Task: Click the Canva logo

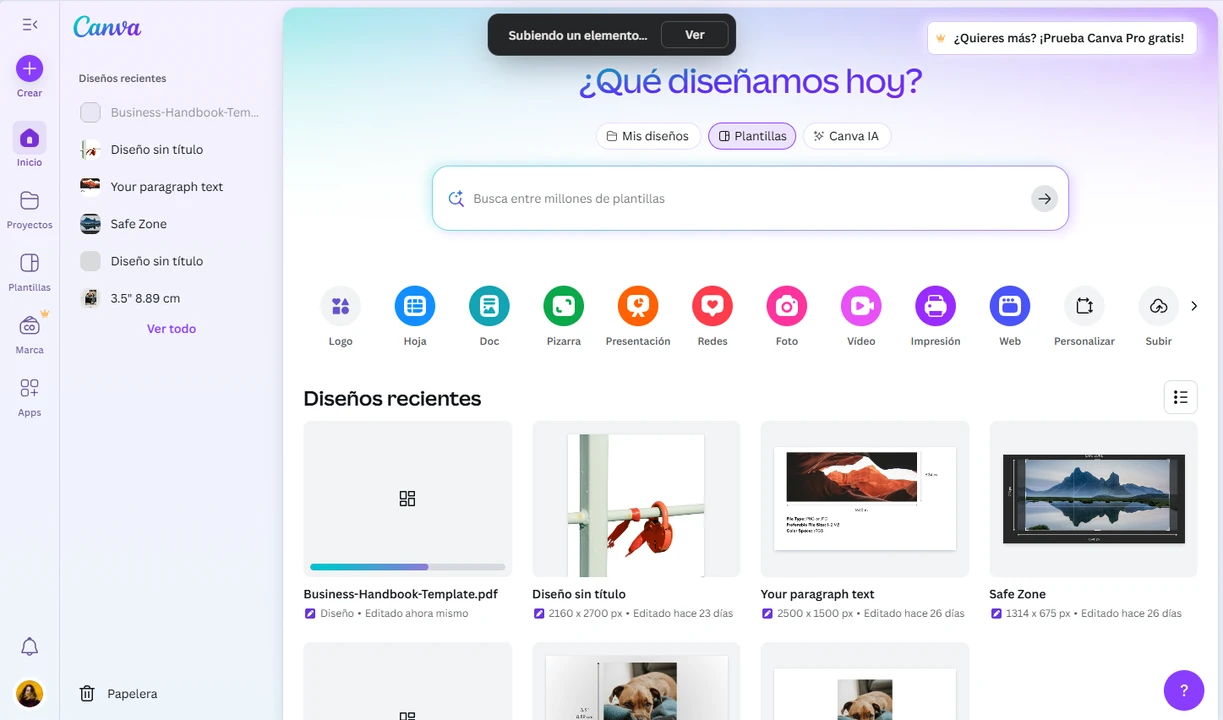Action: 107,27
